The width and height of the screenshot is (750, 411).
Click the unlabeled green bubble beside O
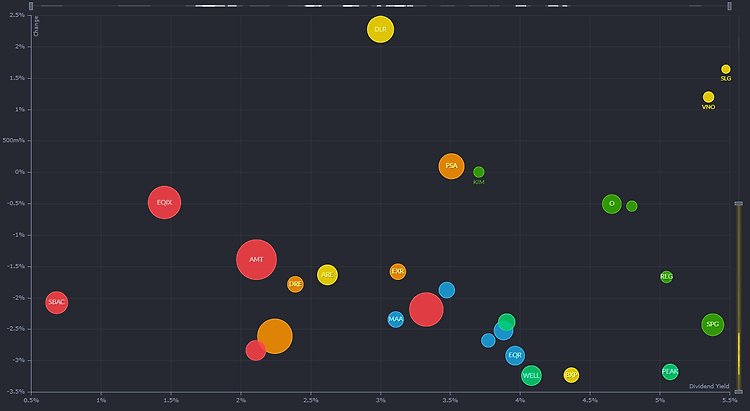(x=632, y=206)
